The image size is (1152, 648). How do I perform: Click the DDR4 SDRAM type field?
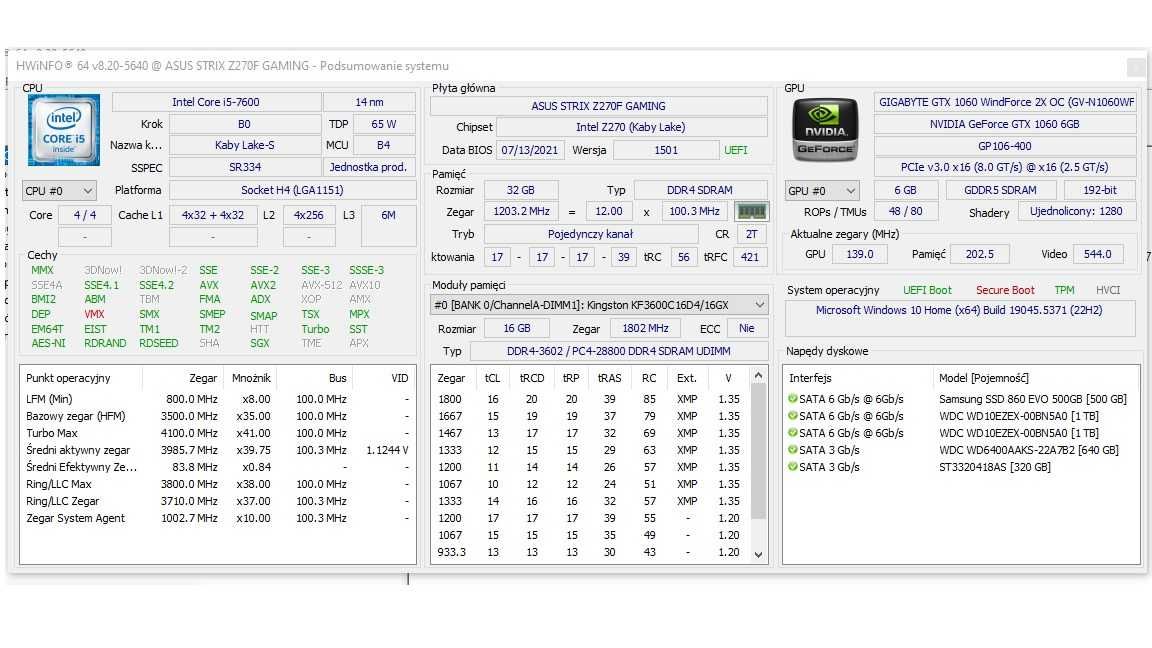700,190
